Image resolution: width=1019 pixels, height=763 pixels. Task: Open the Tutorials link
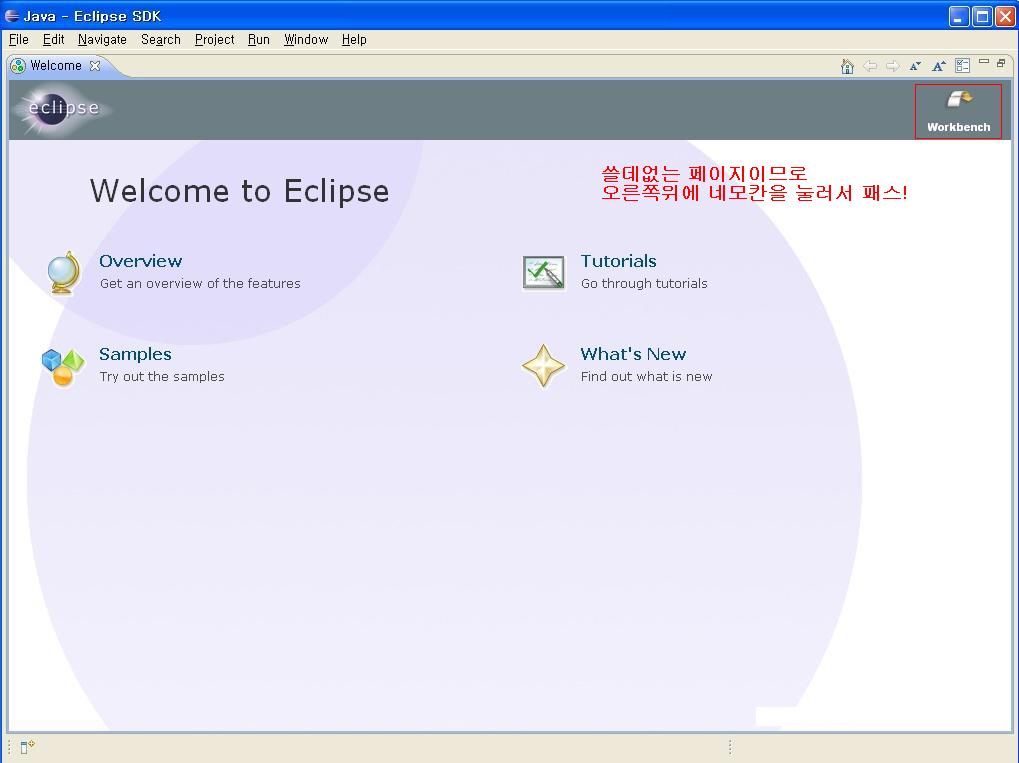pos(618,261)
